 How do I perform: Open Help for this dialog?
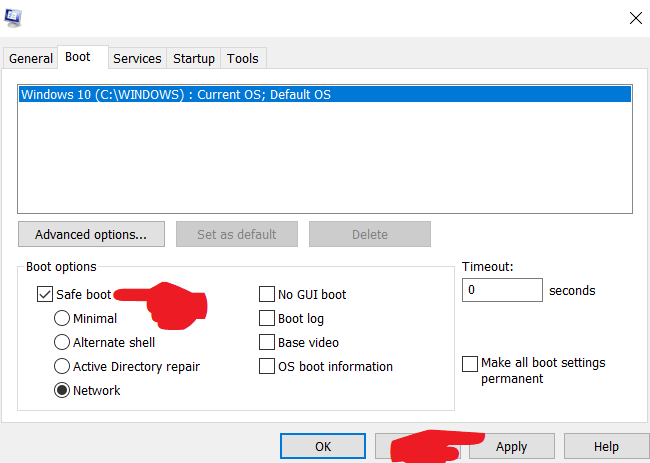pyautogui.click(x=606, y=446)
